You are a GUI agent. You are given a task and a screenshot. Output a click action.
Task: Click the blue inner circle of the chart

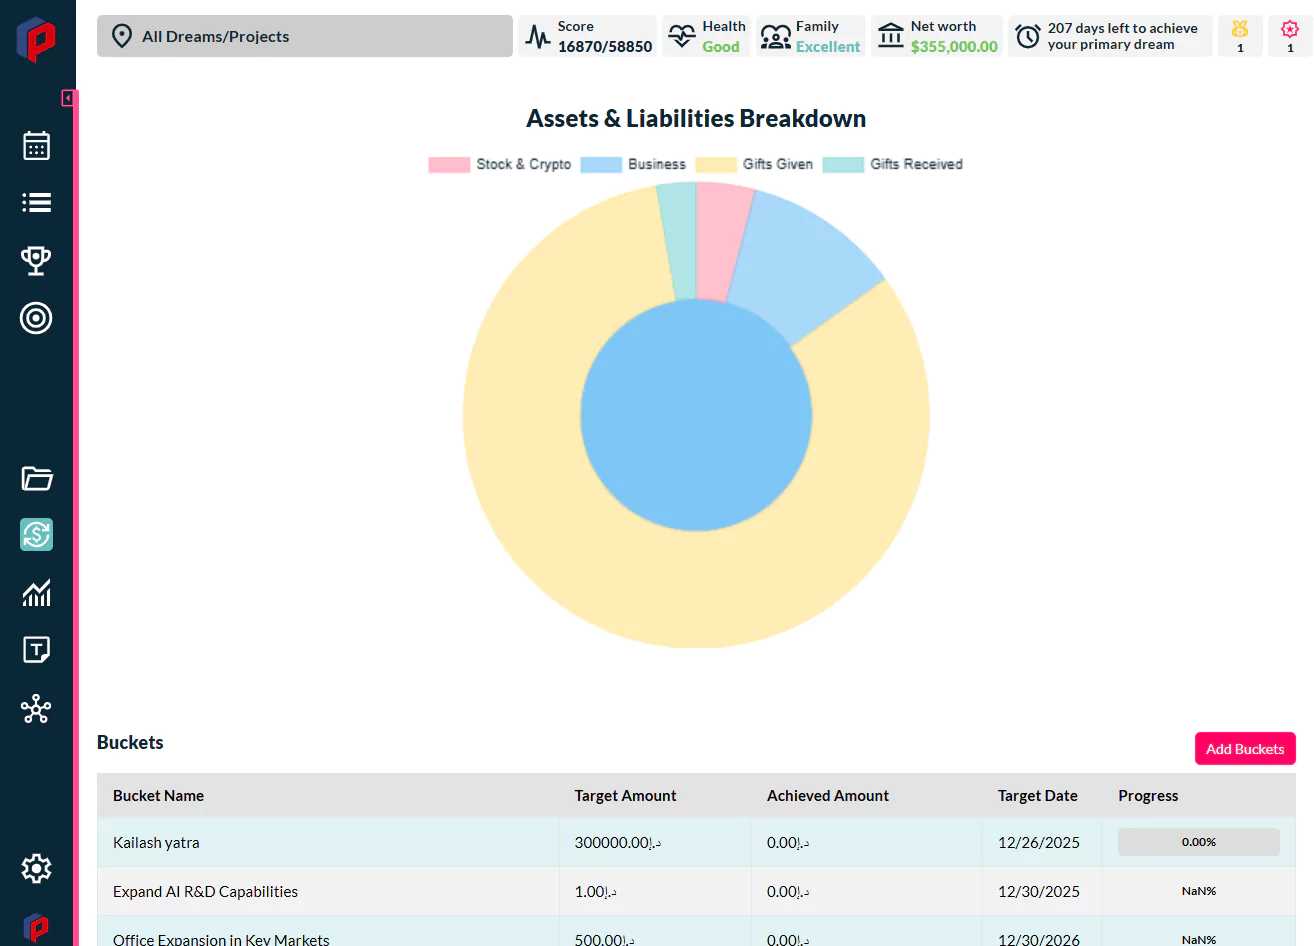click(696, 415)
